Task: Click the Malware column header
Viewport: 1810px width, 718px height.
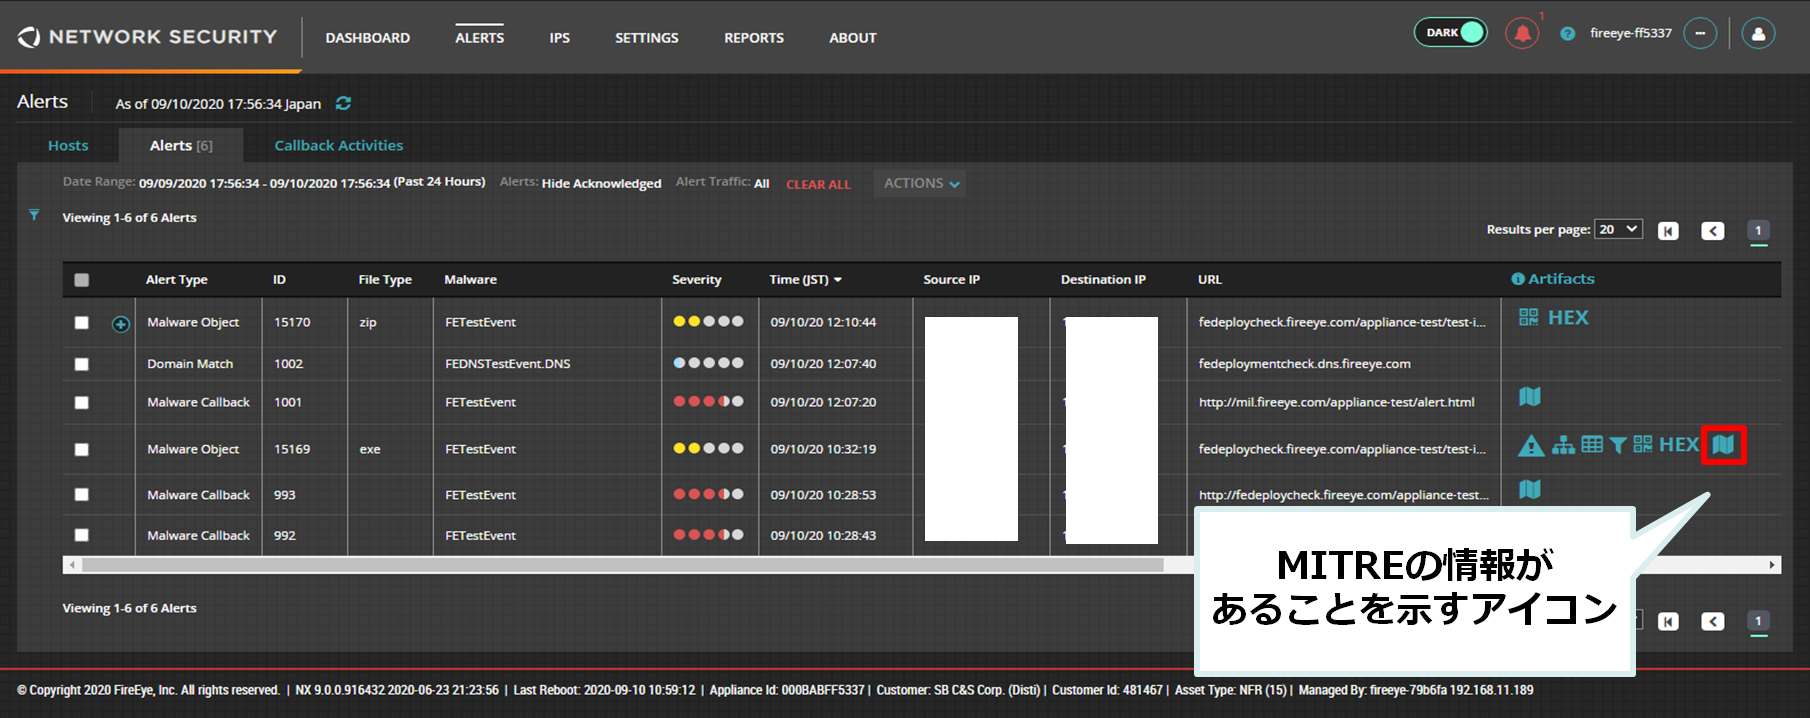Action: (x=471, y=280)
